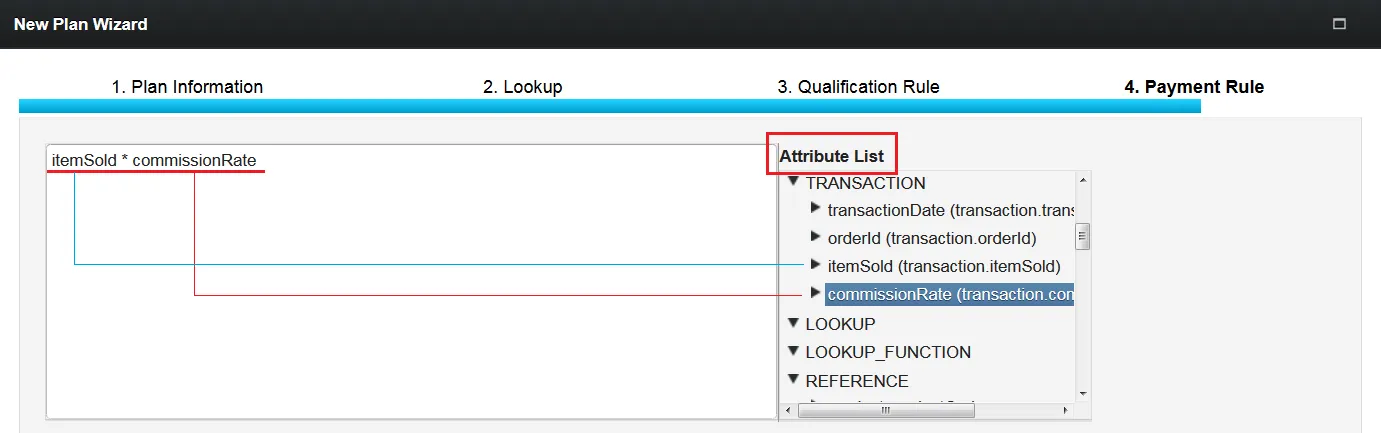Collapse the LOOKUP node

tap(793, 323)
